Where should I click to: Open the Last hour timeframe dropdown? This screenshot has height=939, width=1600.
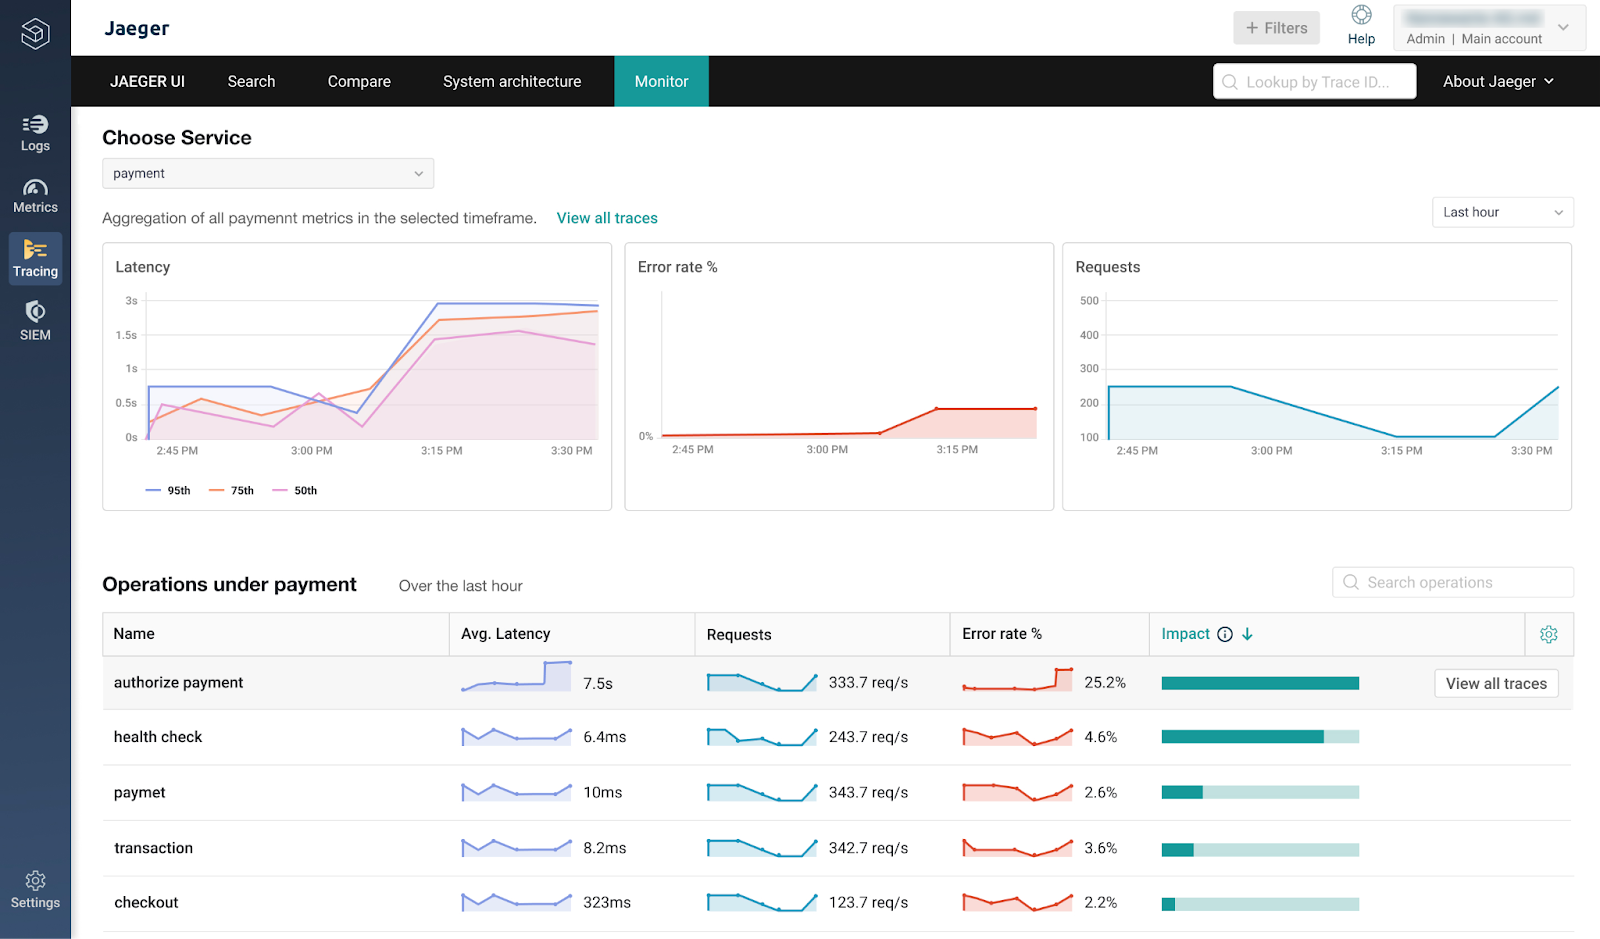pyautogui.click(x=1502, y=212)
